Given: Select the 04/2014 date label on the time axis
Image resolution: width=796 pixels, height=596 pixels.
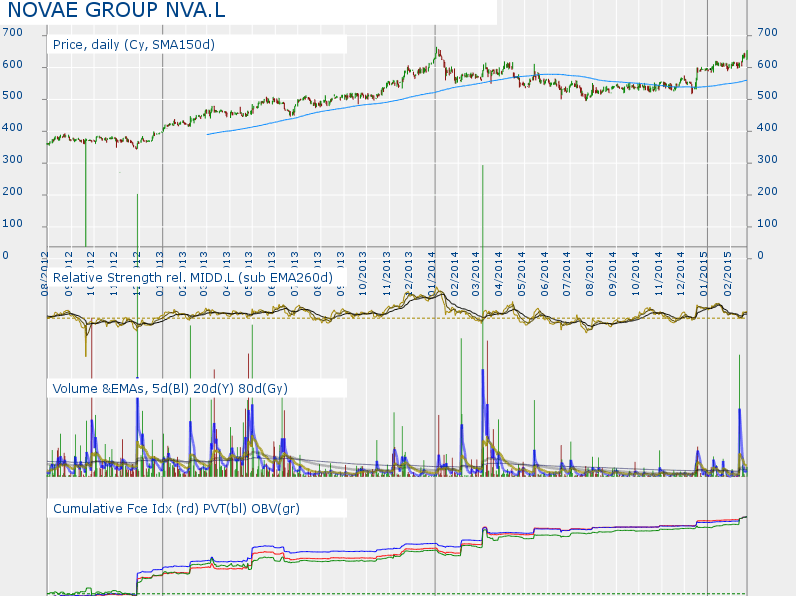Looking at the screenshot, I should pyautogui.click(x=499, y=274).
